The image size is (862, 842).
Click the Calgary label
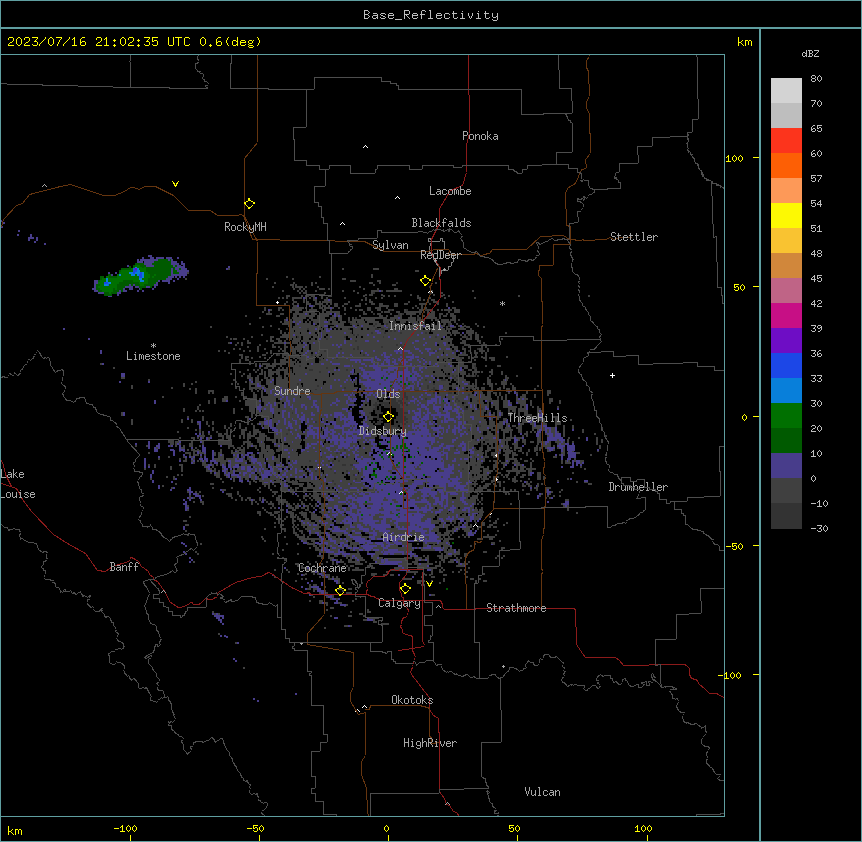pos(399,603)
